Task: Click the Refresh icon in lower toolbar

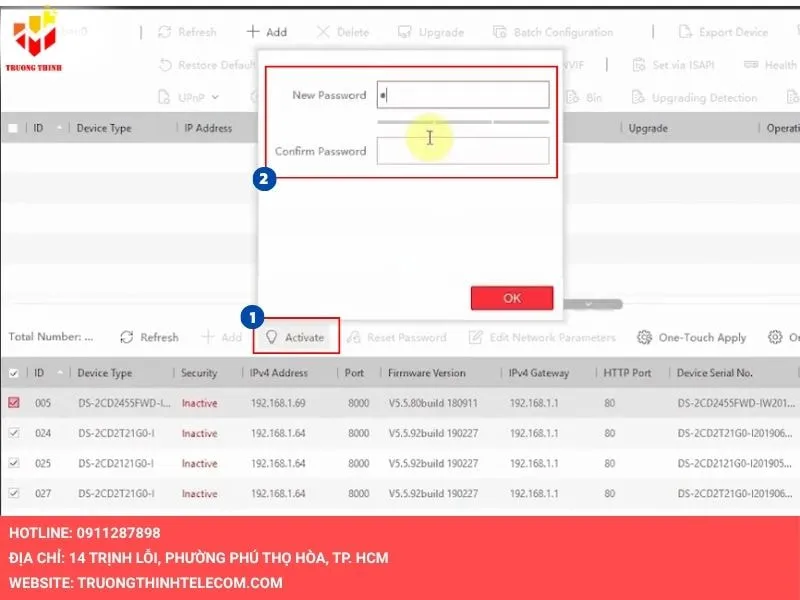Action: [127, 338]
